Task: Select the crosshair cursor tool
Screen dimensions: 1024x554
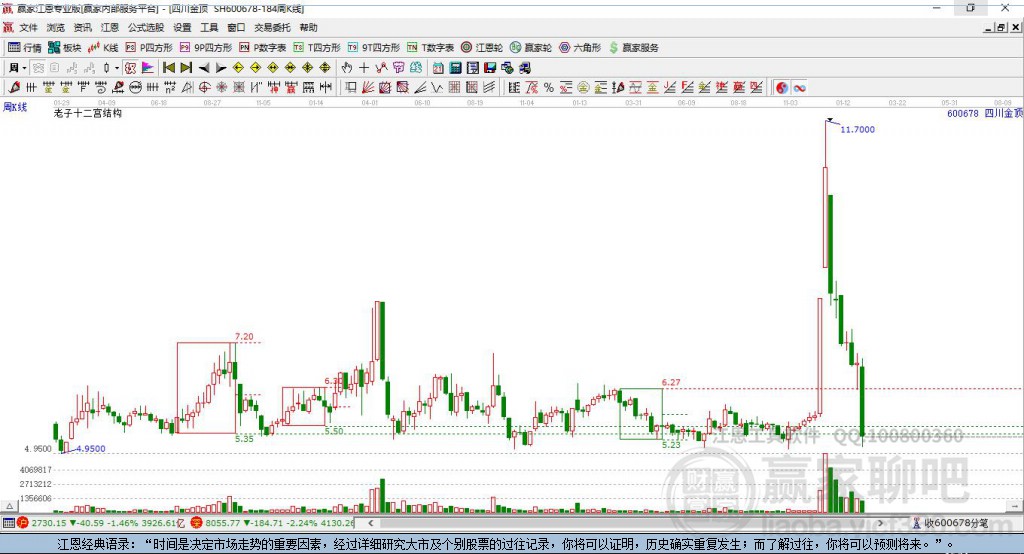Action: (364, 68)
